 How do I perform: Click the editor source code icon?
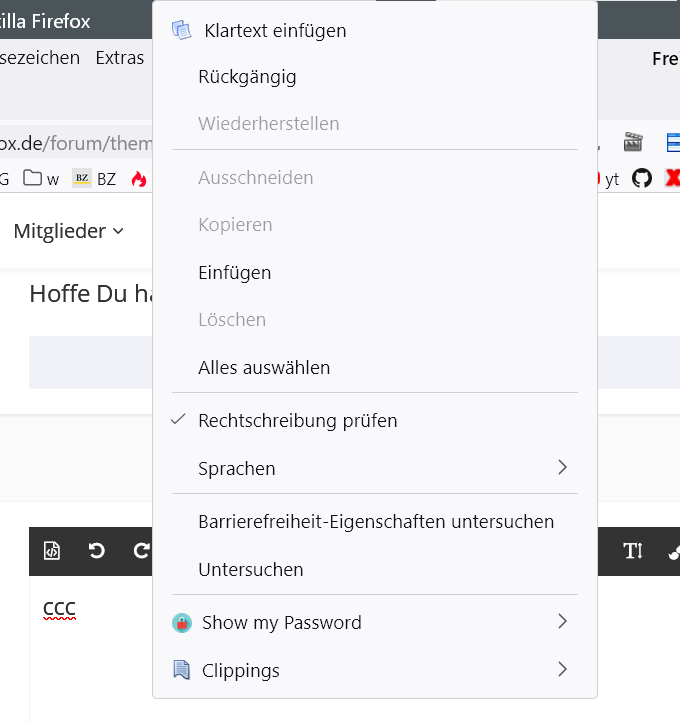(52, 550)
